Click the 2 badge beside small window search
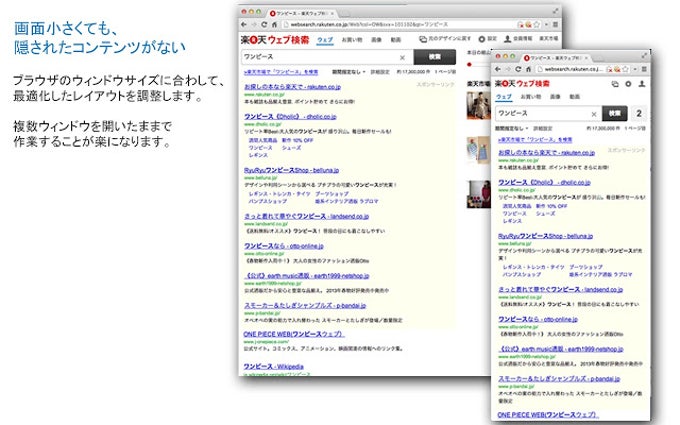The height and width of the screenshot is (425, 680). pos(638,114)
